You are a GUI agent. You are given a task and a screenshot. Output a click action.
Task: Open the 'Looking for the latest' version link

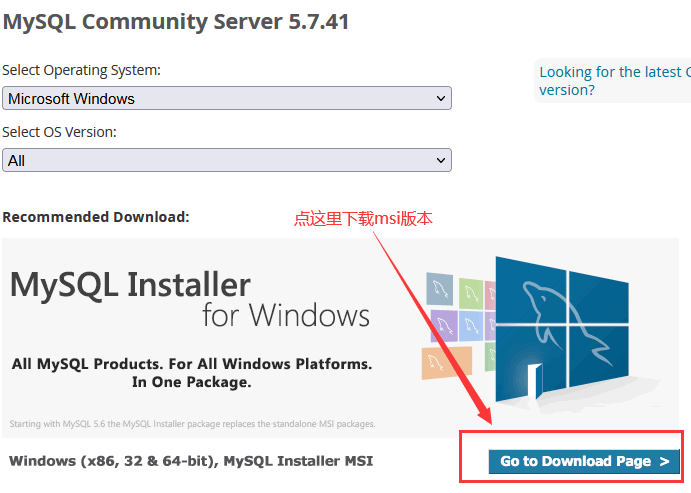coord(615,81)
